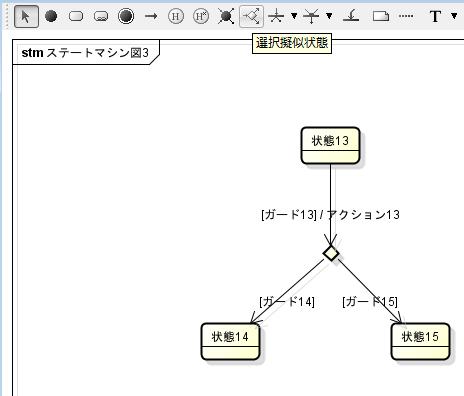Select the fork pseudostate tool
The width and height of the screenshot is (464, 396).
(x=276, y=16)
